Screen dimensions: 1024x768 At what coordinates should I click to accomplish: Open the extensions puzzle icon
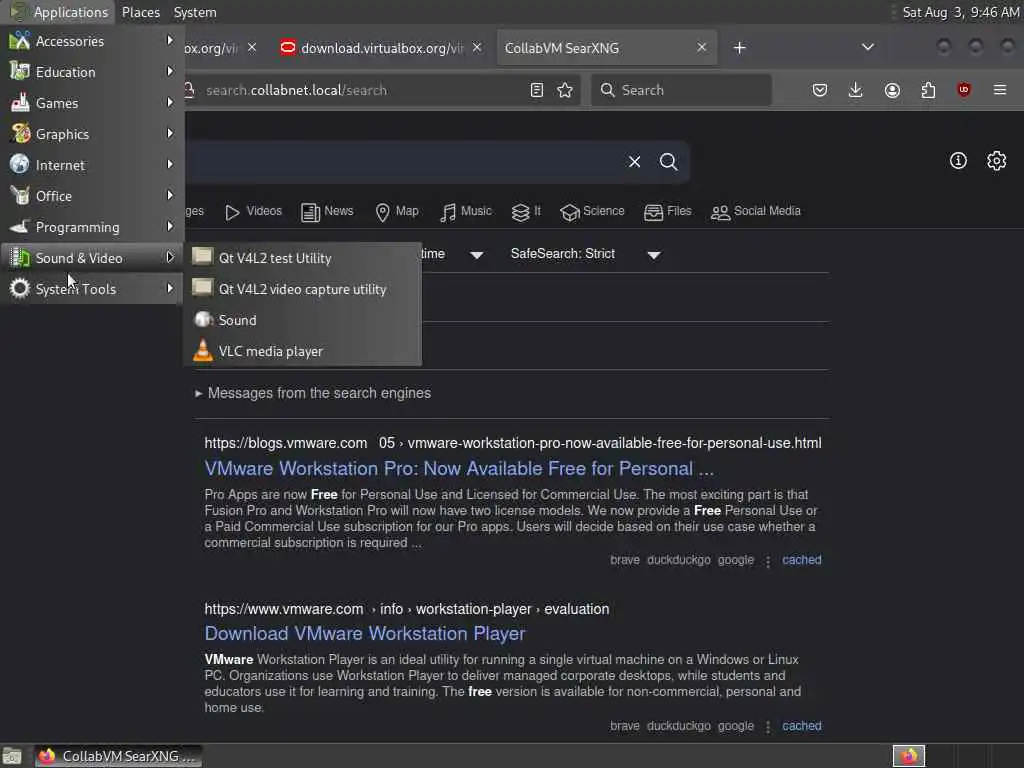click(x=928, y=90)
